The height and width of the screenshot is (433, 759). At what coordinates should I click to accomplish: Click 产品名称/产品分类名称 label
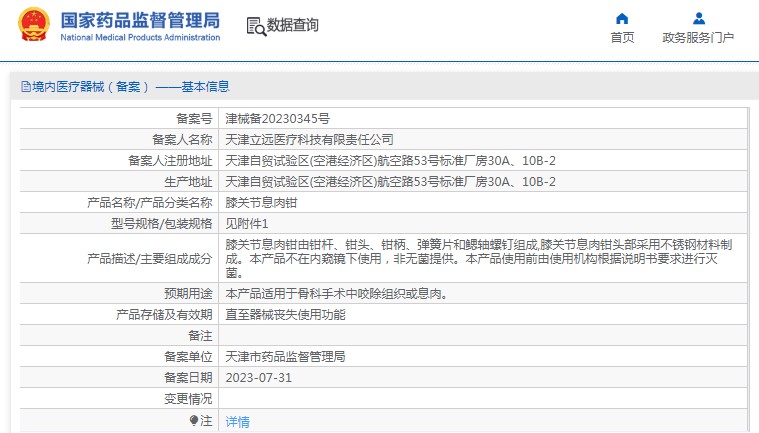(150, 203)
